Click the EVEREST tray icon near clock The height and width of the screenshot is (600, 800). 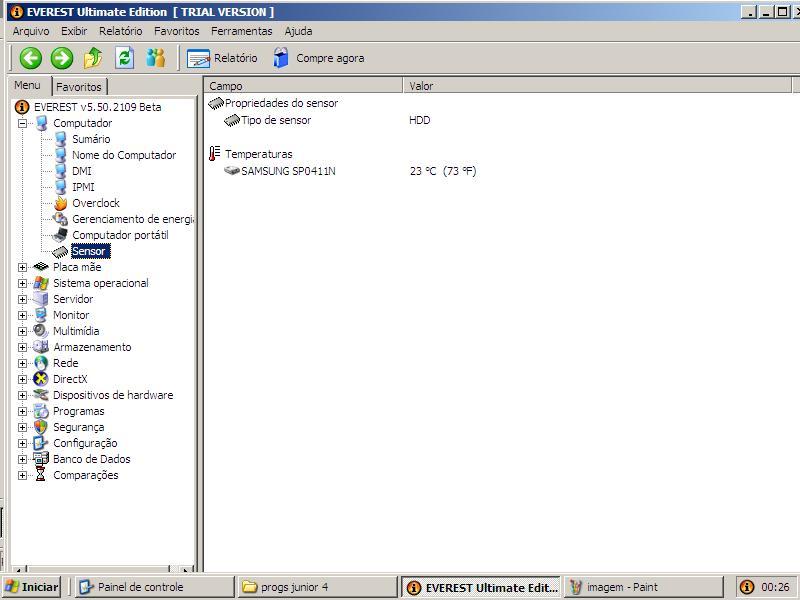[747, 587]
